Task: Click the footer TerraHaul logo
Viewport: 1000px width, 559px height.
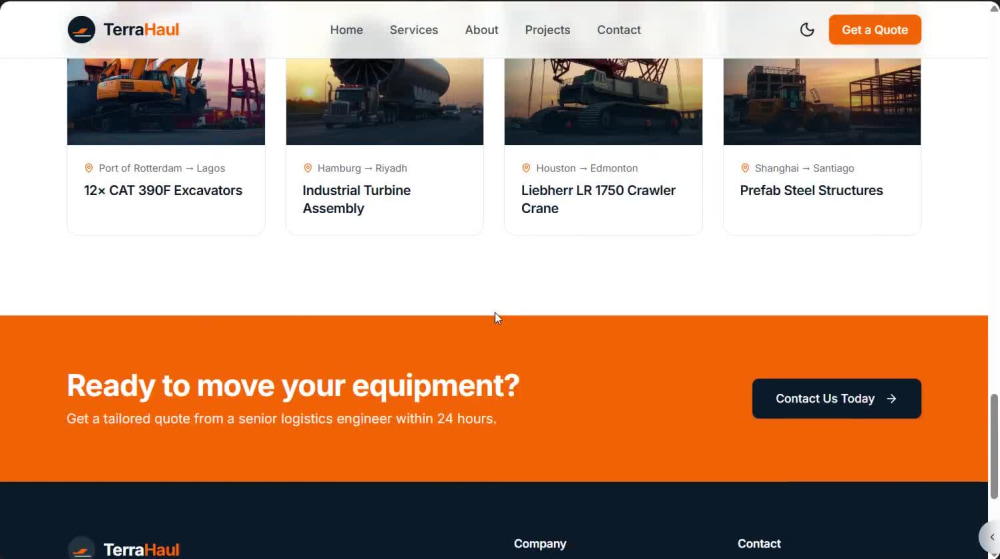Action: (x=123, y=549)
